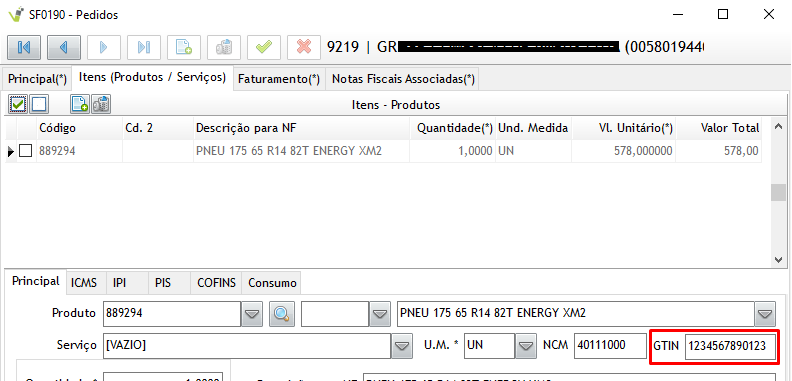Go to next record arrow button
This screenshot has width=792, height=381.
[x=104, y=47]
